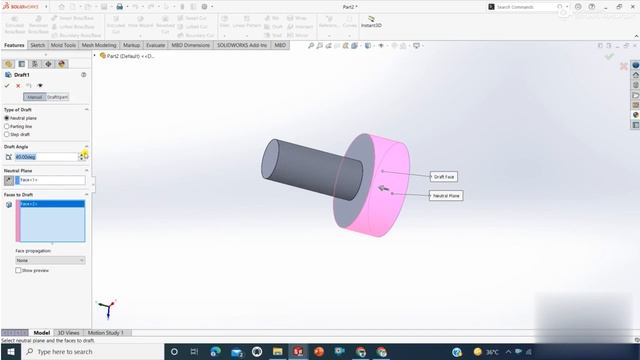640x360 pixels.
Task: Select the Parting line radio button
Action: [x=7, y=127]
